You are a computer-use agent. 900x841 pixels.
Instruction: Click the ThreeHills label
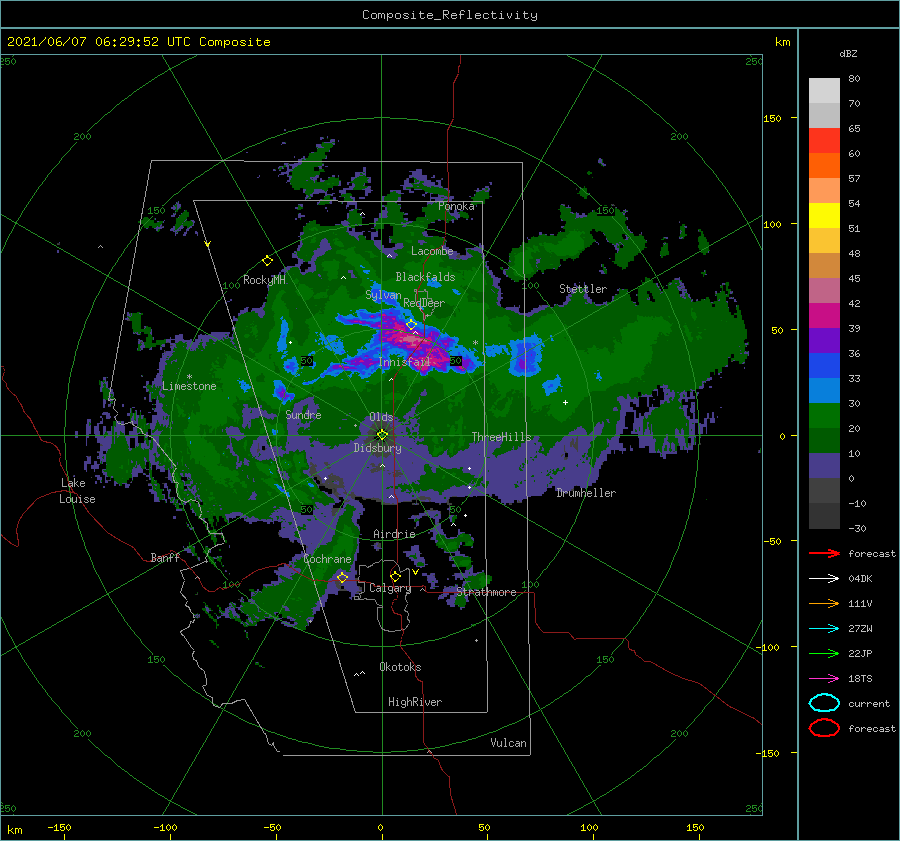pos(501,437)
